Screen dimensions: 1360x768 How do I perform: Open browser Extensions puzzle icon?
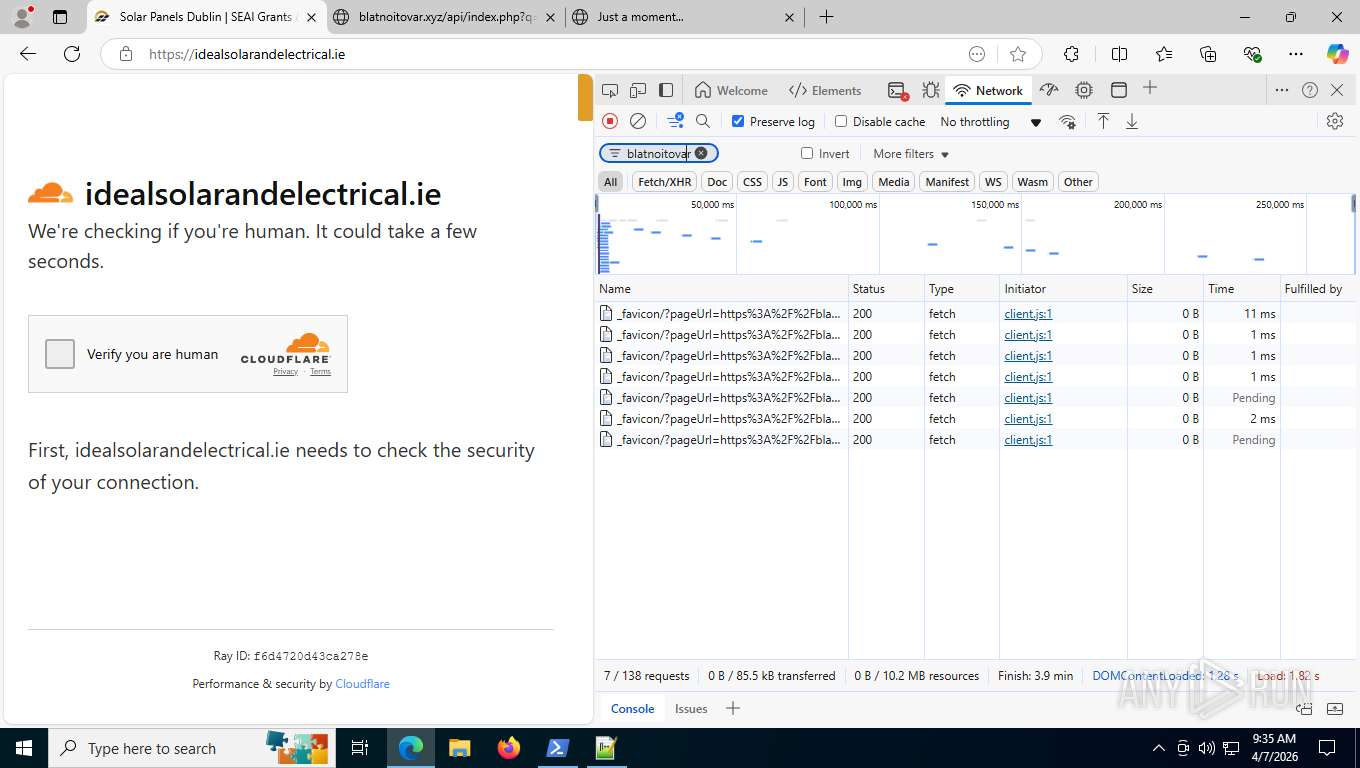1071,54
